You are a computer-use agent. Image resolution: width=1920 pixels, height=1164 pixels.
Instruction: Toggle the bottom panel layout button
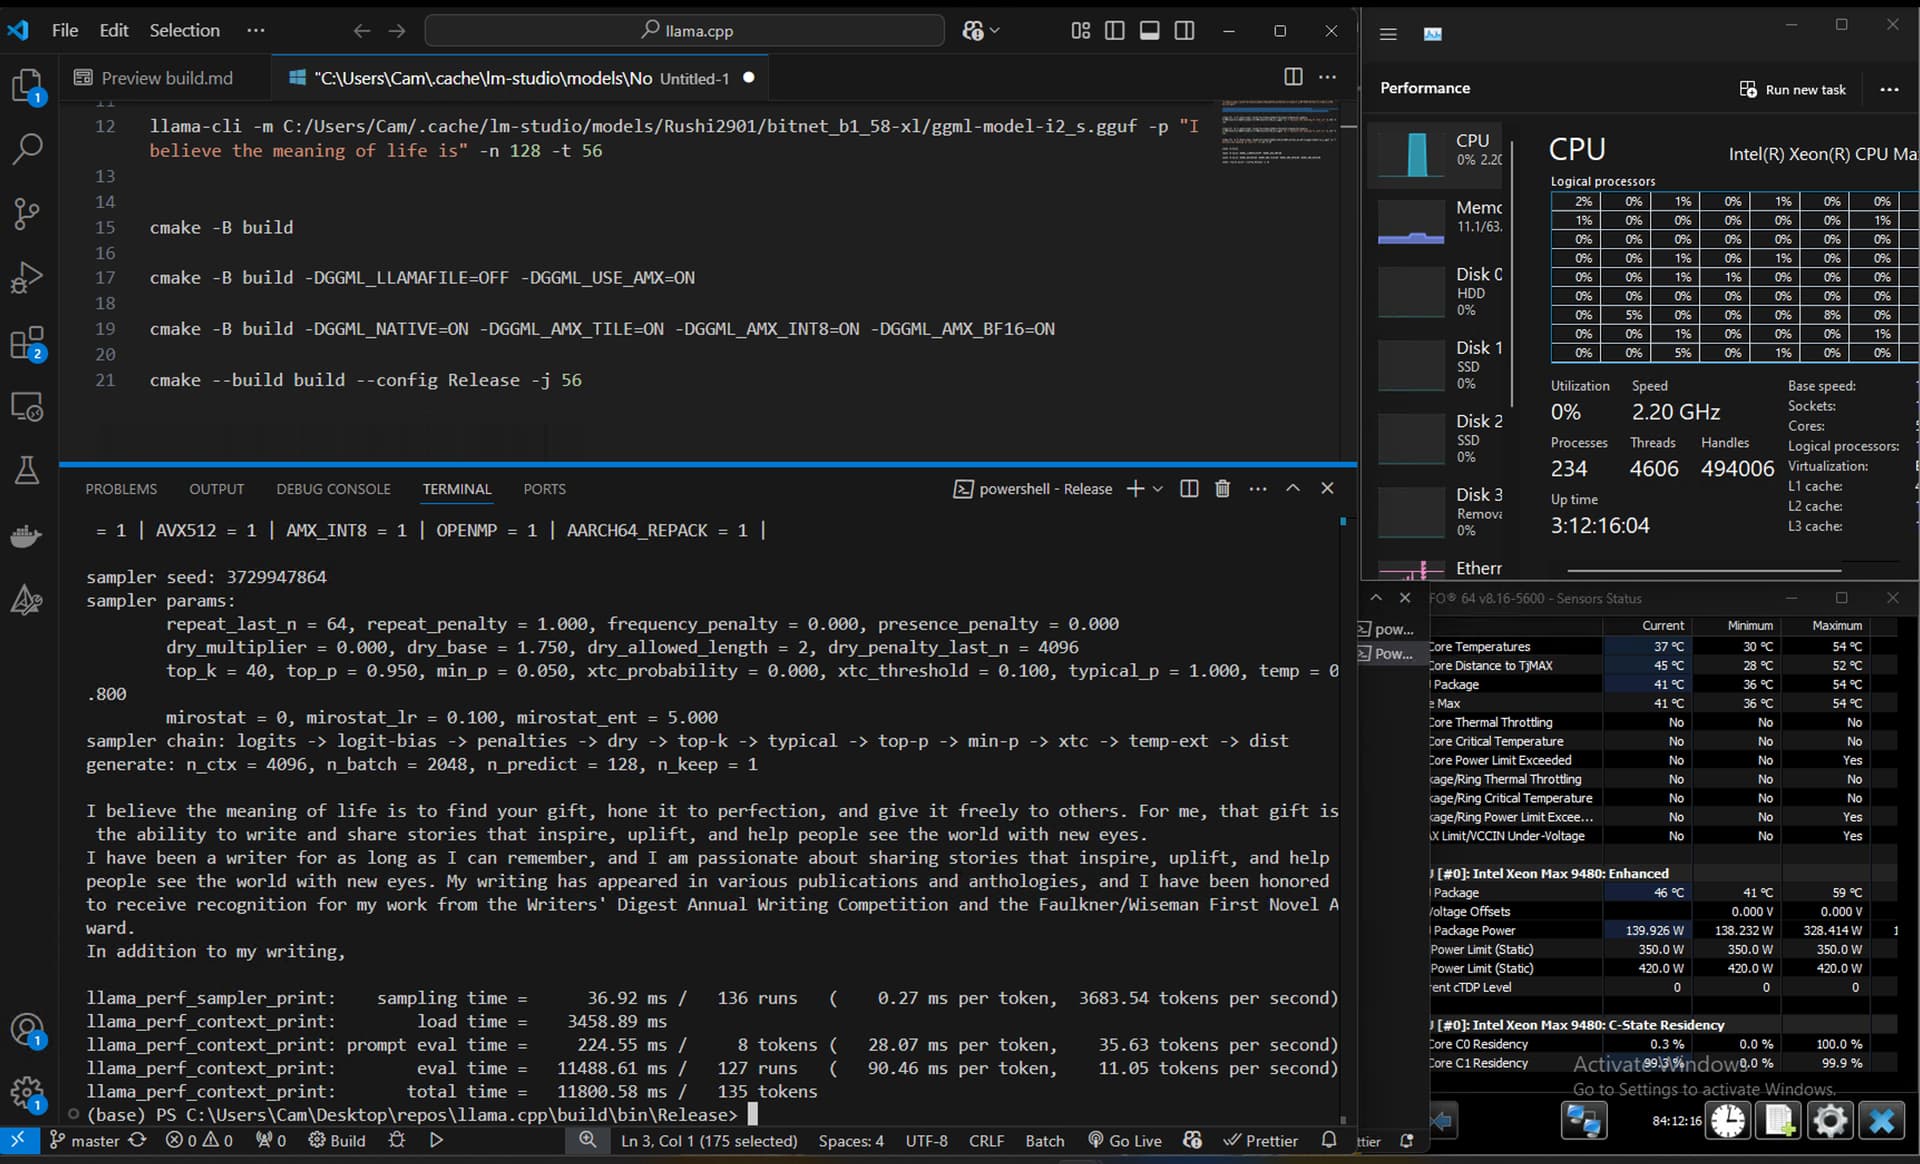(1150, 31)
